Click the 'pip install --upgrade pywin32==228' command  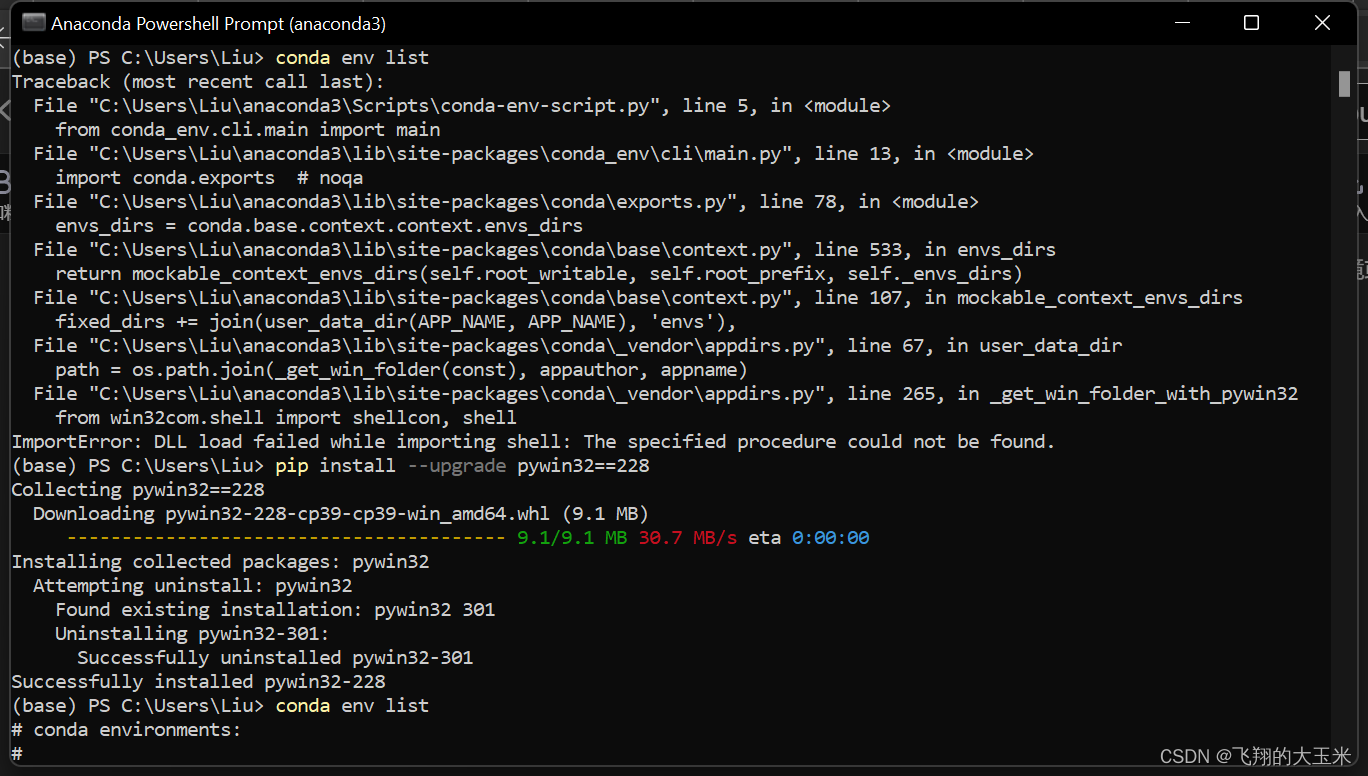(x=462, y=465)
